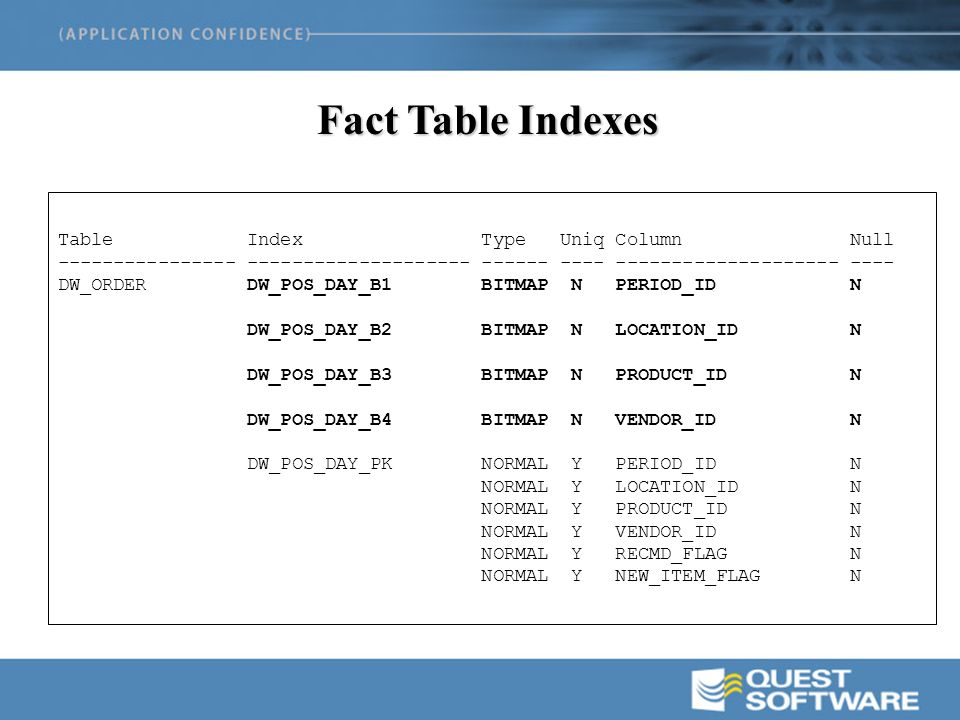Click non-bold LOCATION_ID under PK index
960x720 pixels.
tap(677, 487)
